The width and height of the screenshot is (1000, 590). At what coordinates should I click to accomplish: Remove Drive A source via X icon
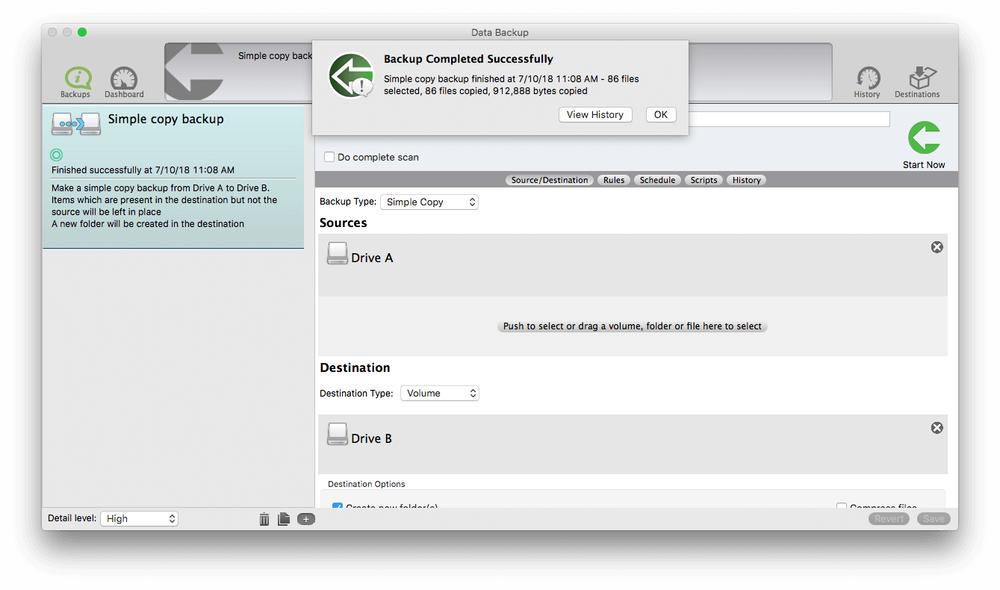(x=936, y=247)
